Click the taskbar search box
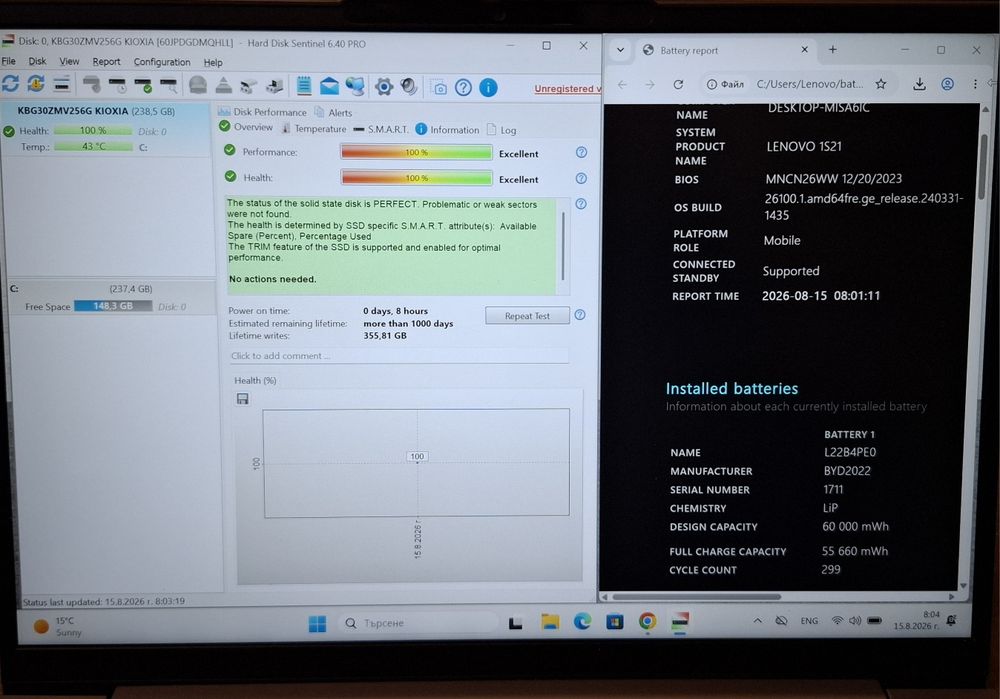The image size is (1000, 699). [418, 622]
